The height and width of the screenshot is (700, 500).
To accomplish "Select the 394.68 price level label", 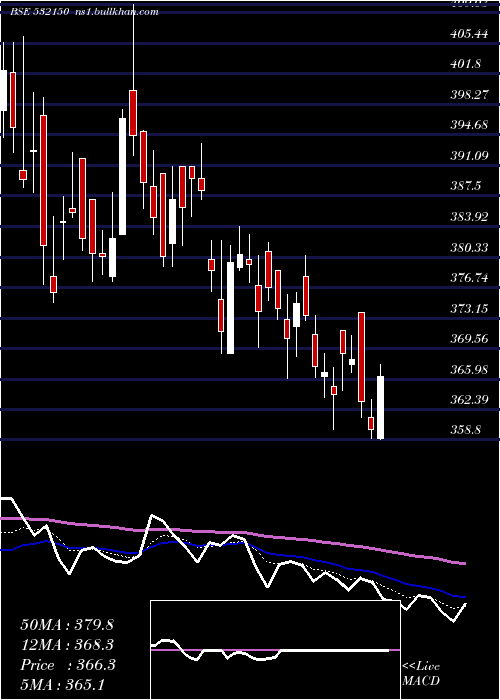I will [469, 125].
